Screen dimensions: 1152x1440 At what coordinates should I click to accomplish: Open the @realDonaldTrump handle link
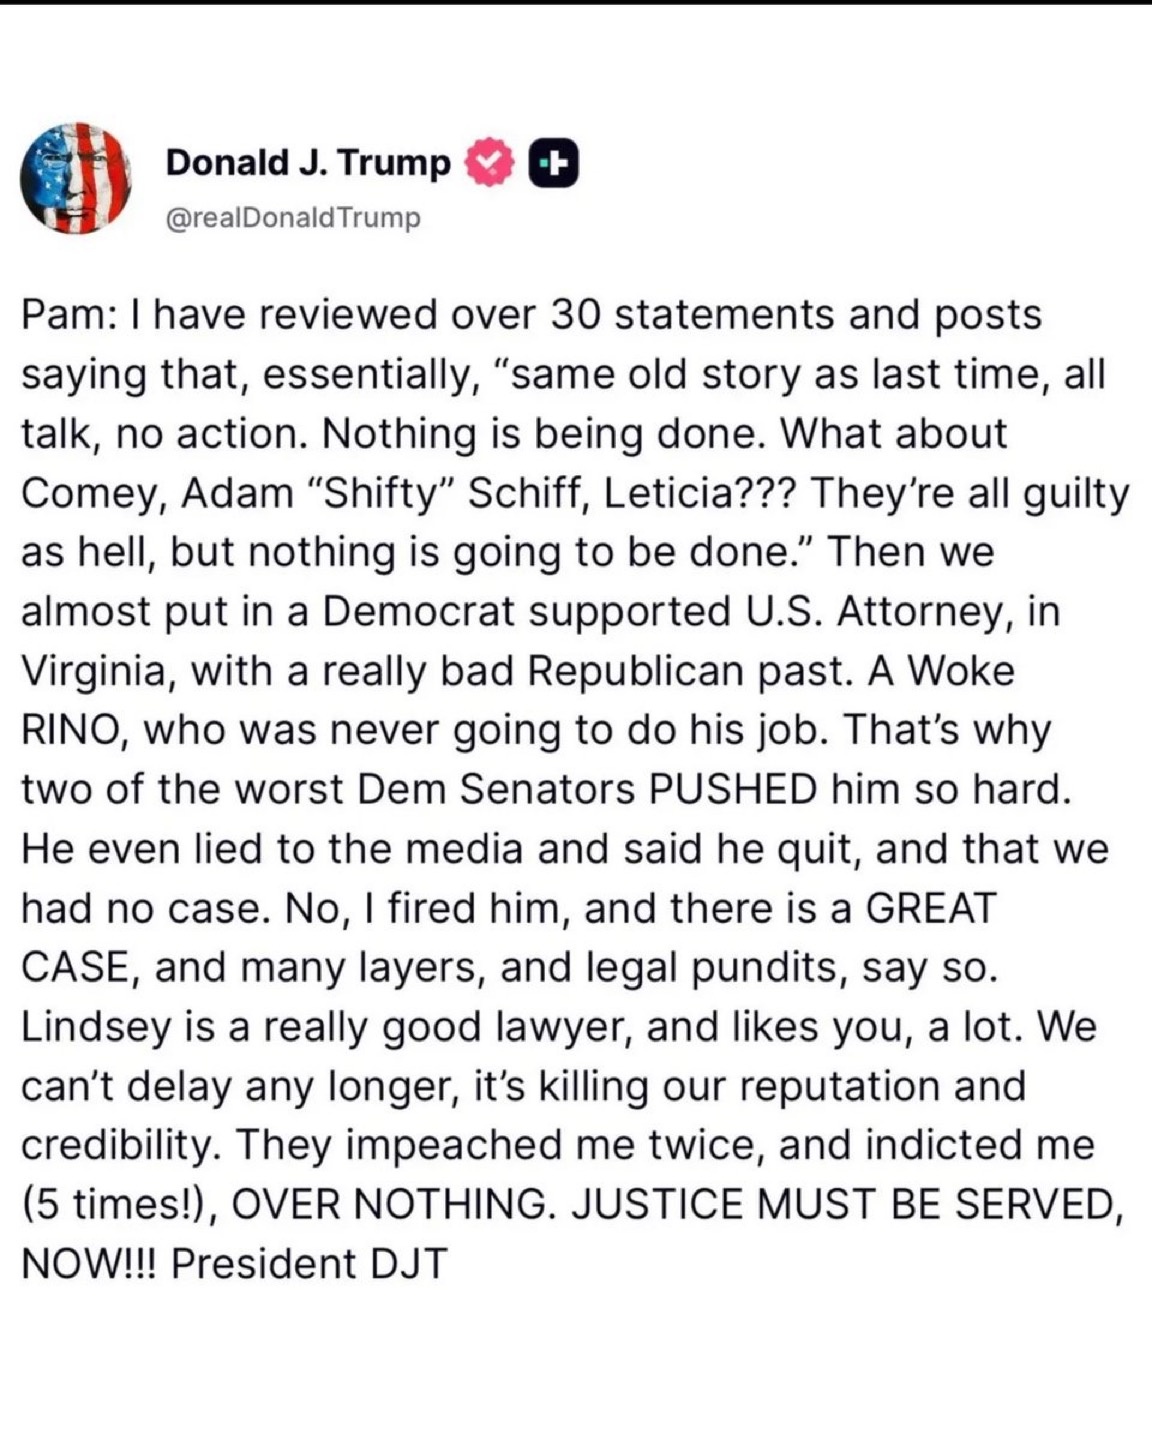pos(292,217)
